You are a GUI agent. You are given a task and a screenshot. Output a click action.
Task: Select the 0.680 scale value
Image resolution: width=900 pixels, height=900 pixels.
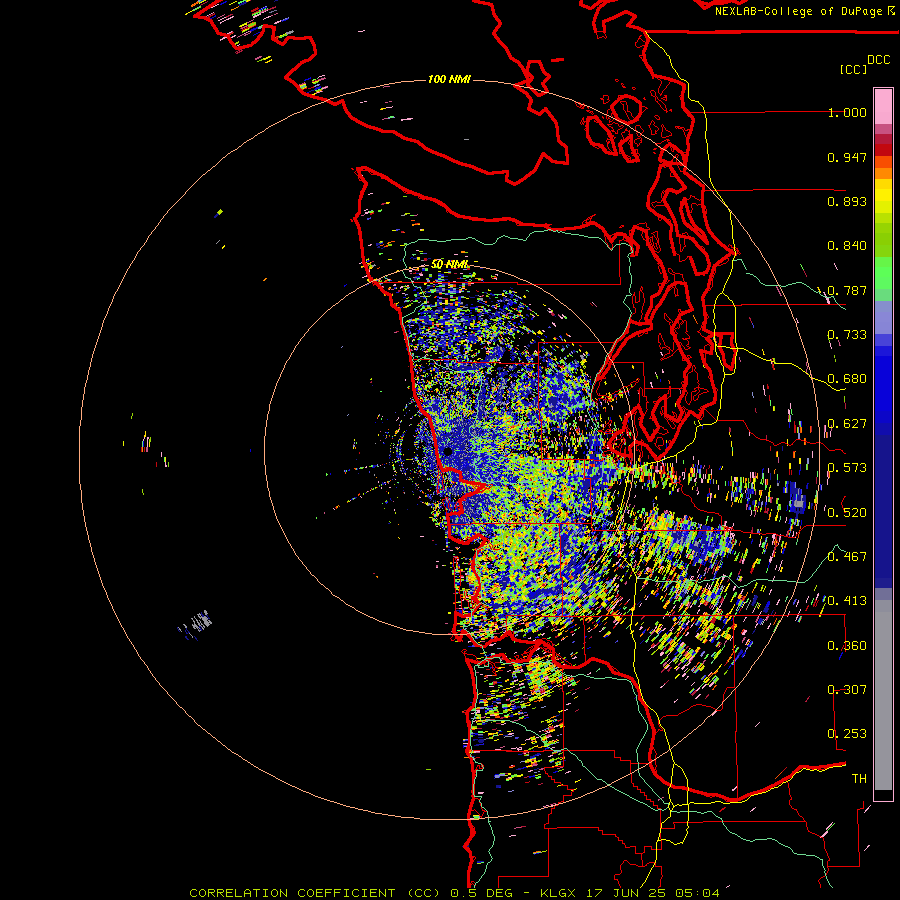coord(847,379)
